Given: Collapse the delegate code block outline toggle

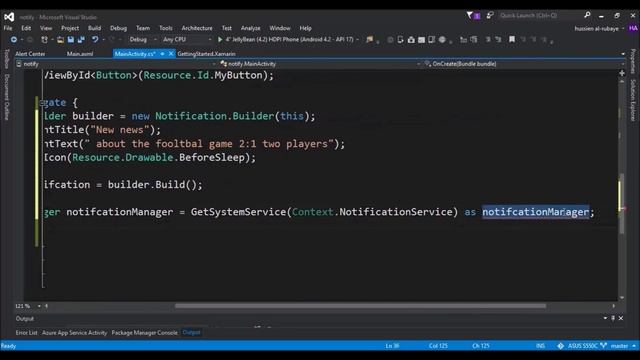Looking at the screenshot, I should coord(42,103).
